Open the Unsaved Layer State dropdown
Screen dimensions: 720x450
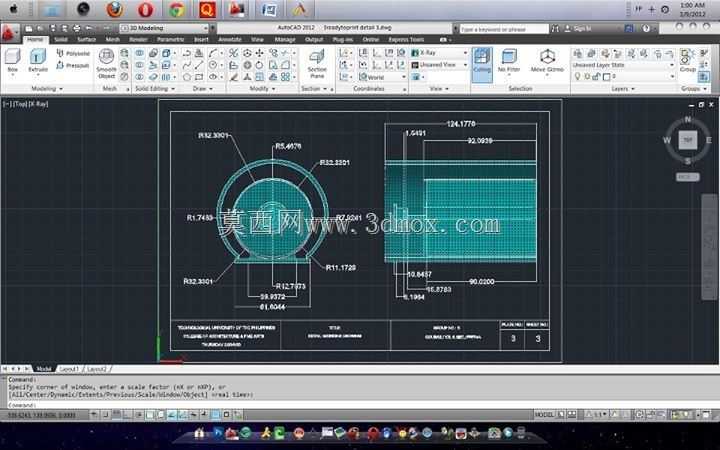(624, 65)
